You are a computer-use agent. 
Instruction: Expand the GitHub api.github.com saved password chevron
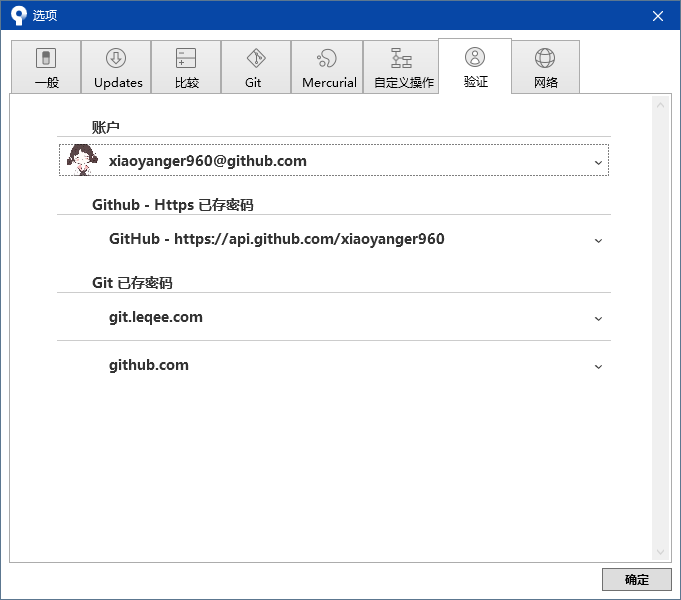pyautogui.click(x=598, y=241)
